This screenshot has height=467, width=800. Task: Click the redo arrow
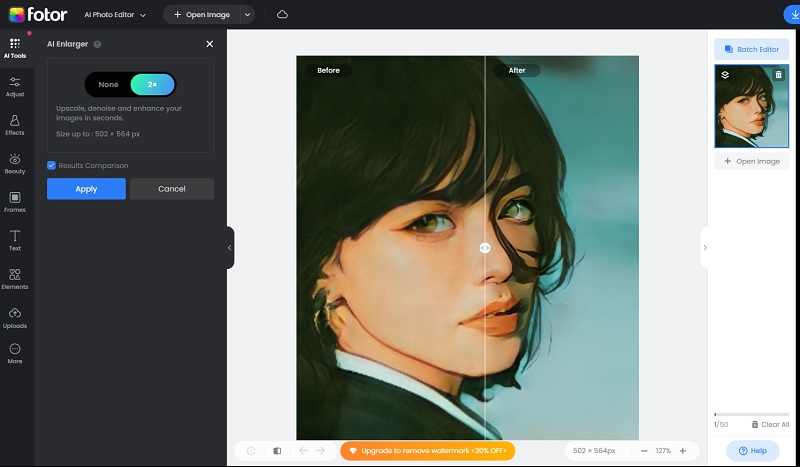[320, 451]
